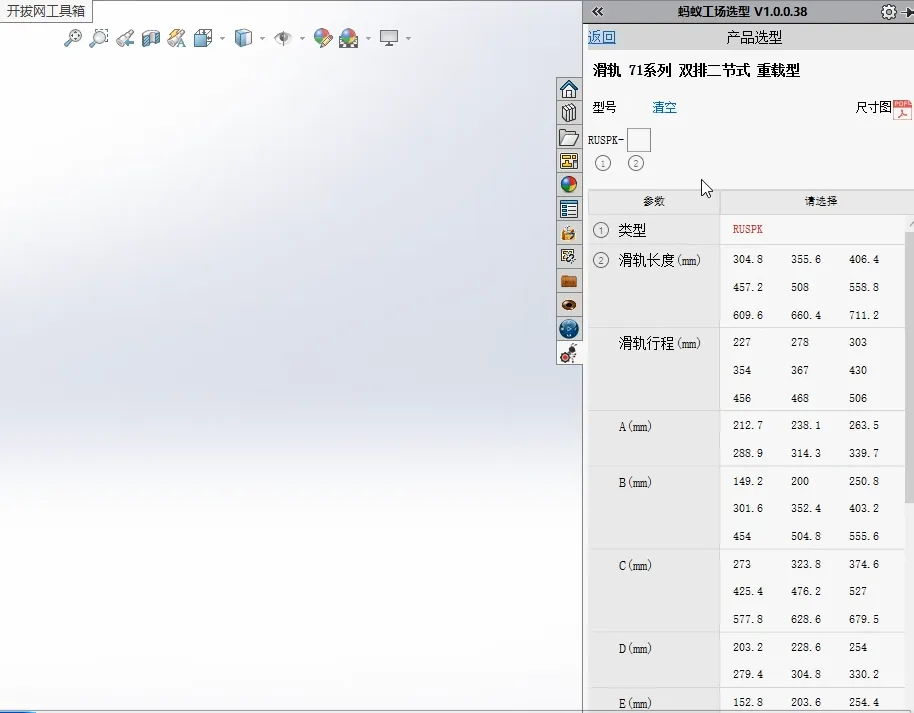Collapse the panel with double-chevron icon
Screen dimensions: 914x713
click(x=597, y=12)
